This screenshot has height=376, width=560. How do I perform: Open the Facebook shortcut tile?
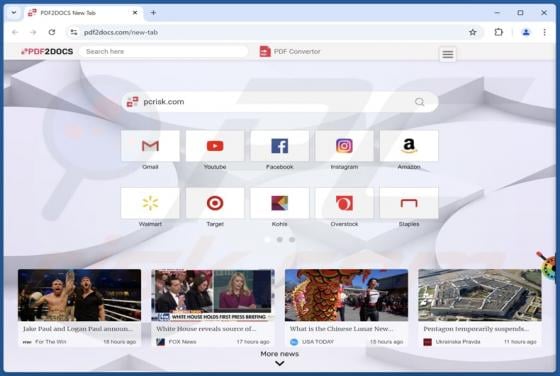tap(280, 146)
